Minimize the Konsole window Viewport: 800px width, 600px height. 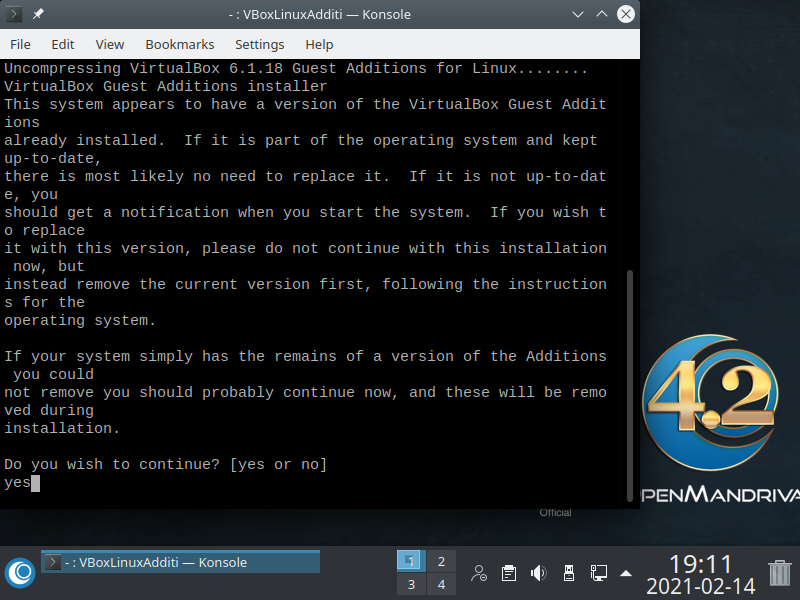tap(578, 14)
